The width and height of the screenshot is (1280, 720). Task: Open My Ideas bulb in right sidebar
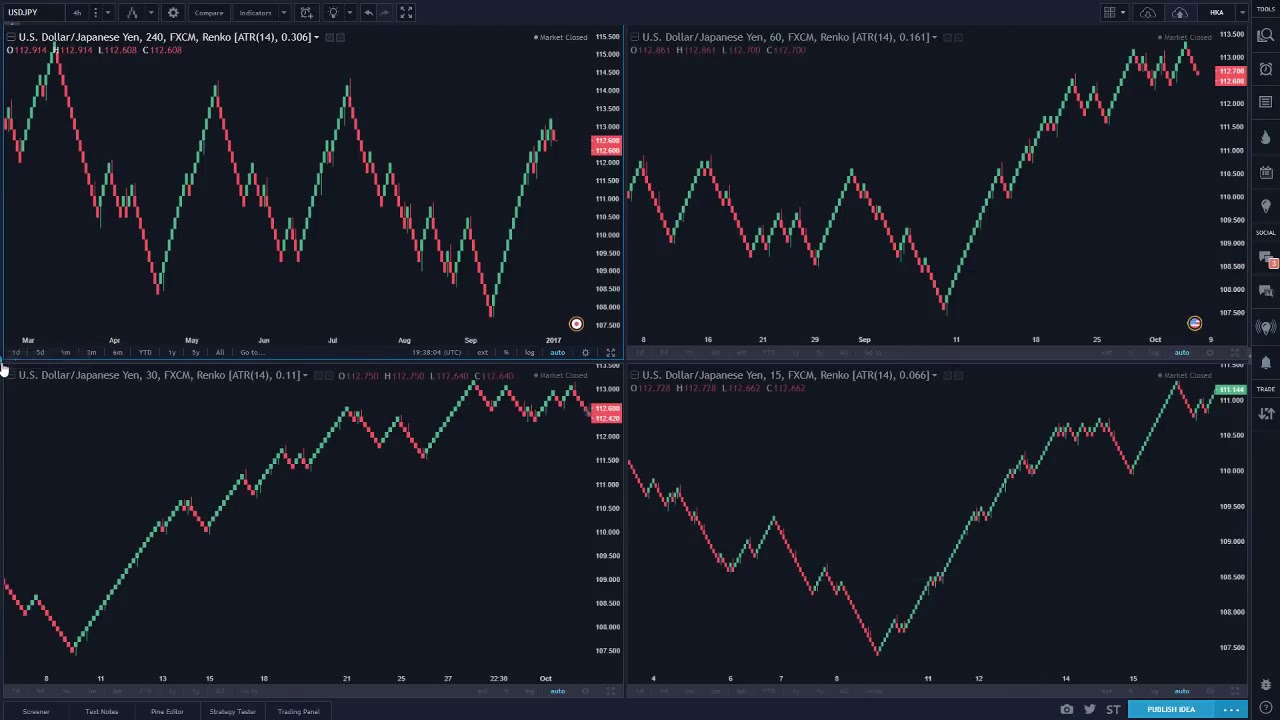click(1266, 206)
